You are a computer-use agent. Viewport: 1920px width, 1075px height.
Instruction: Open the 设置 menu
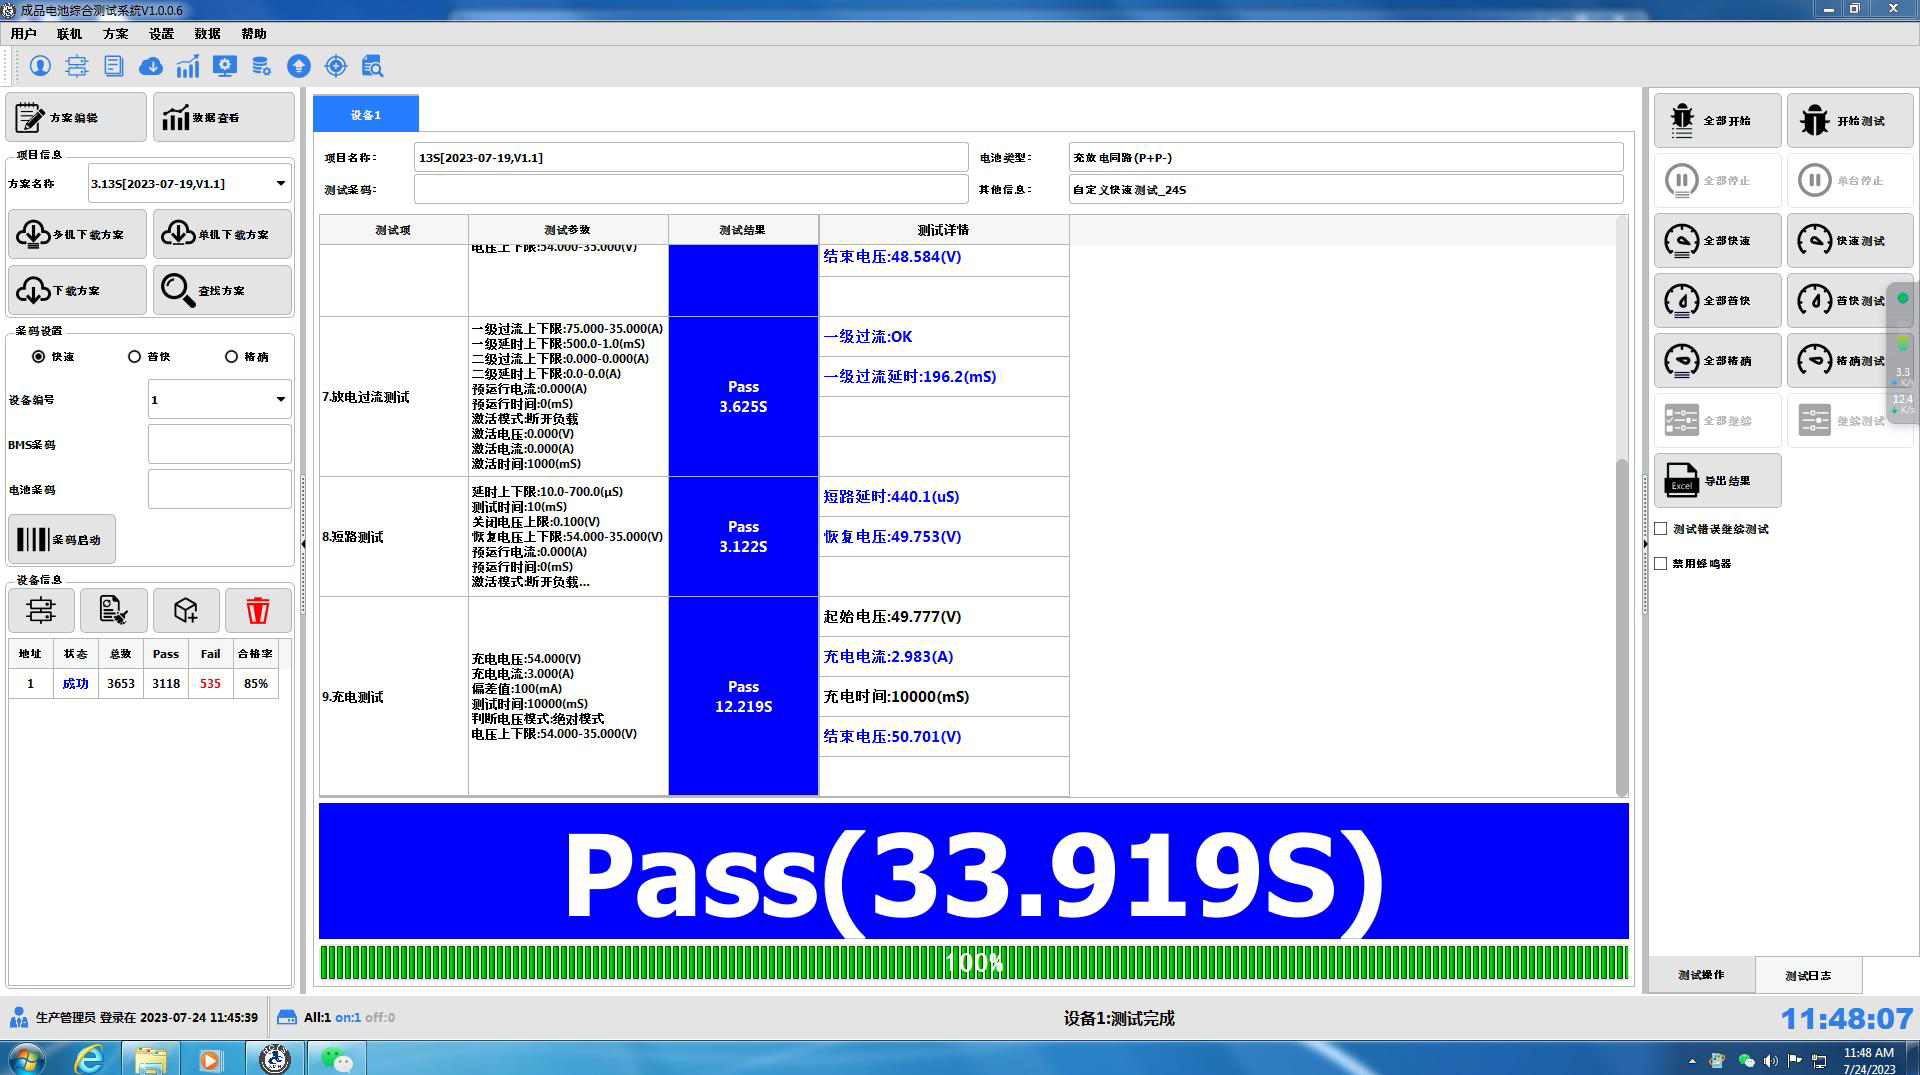pos(161,34)
